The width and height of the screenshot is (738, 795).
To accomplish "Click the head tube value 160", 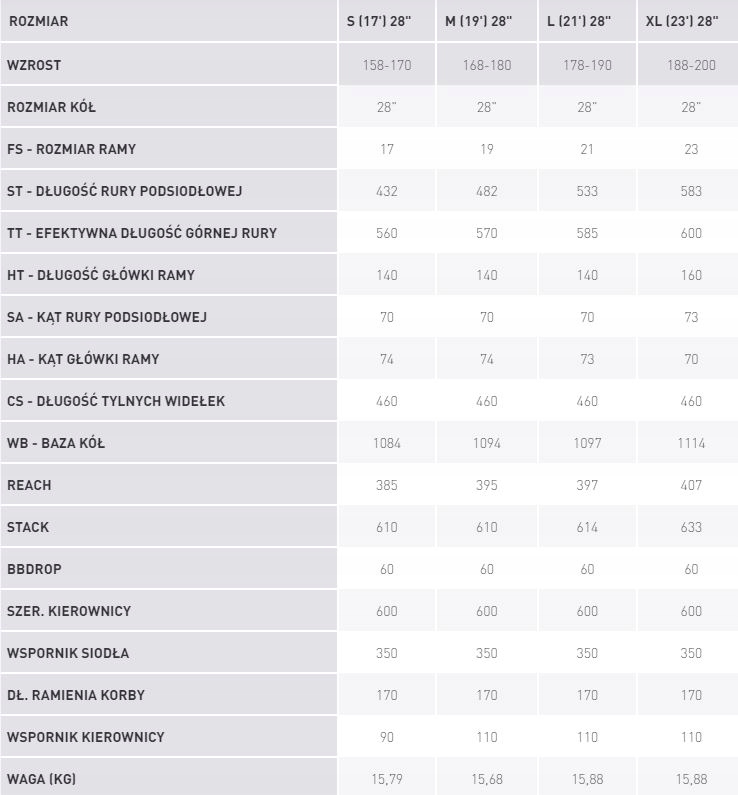I will [691, 275].
